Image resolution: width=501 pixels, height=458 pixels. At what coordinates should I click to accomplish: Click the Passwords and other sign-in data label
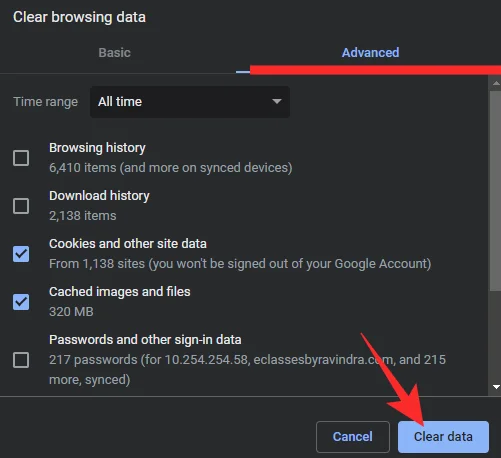point(145,340)
